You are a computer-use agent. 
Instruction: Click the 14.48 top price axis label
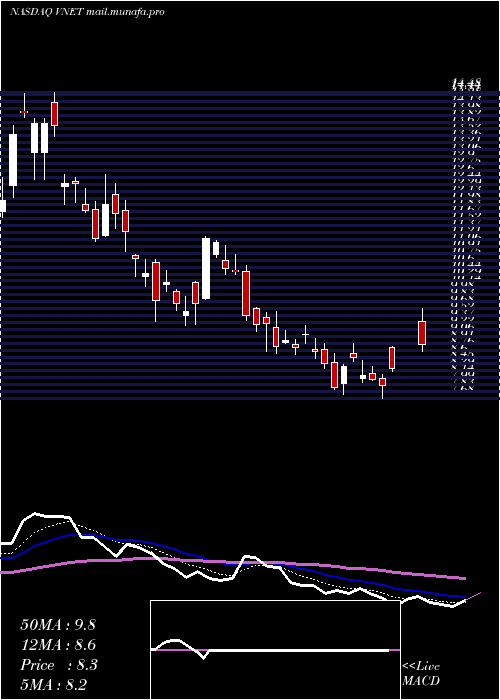[467, 83]
